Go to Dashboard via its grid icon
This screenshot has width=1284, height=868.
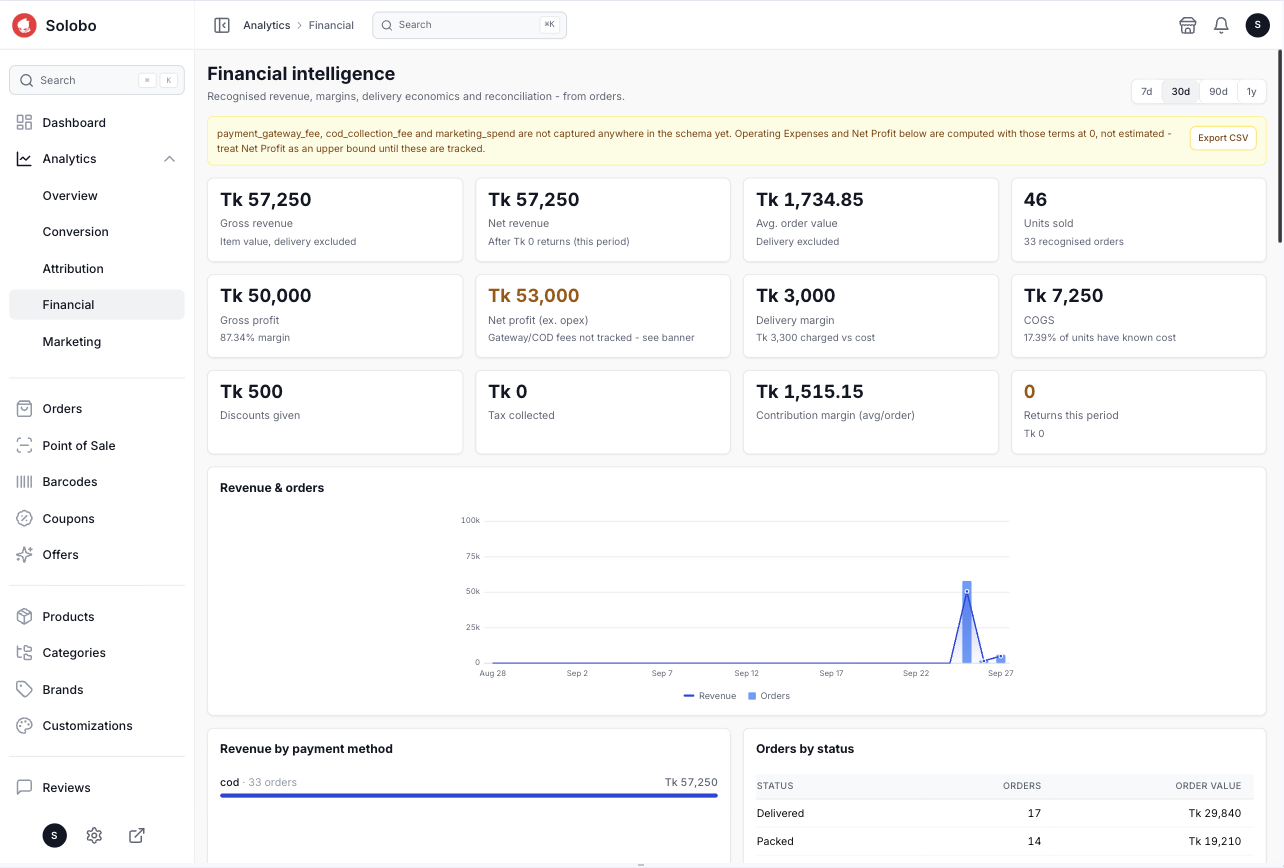pos(25,123)
